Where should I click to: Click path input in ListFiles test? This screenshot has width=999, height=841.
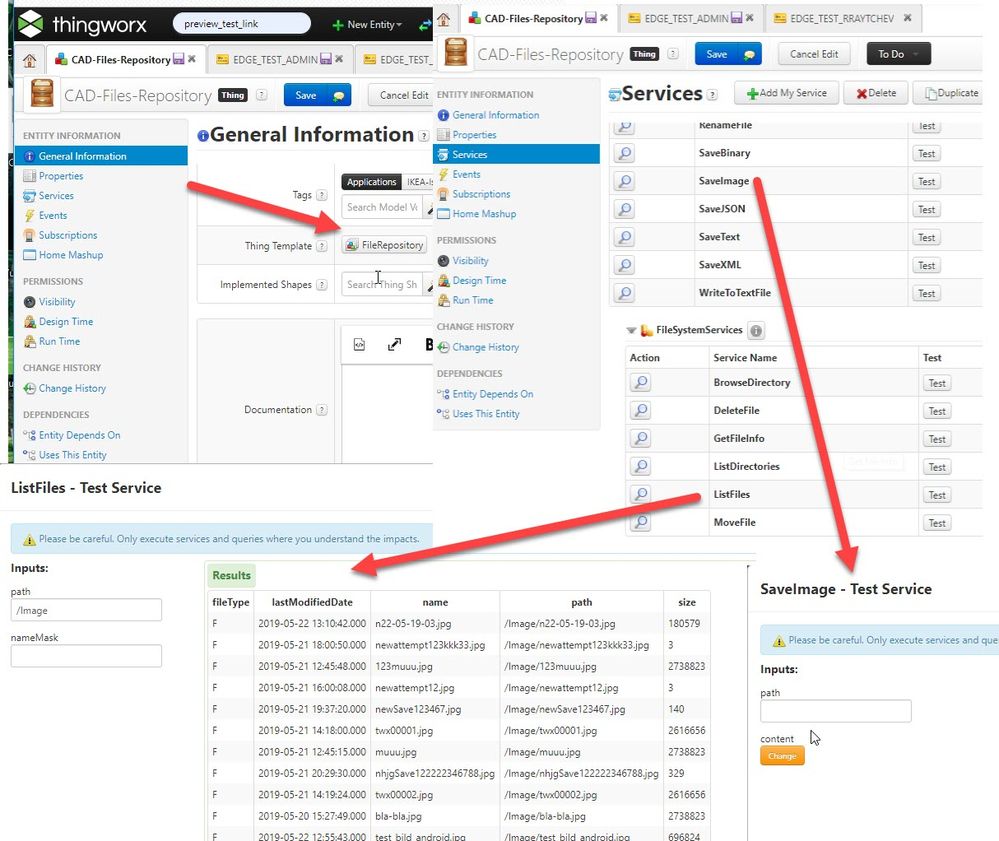click(86, 610)
